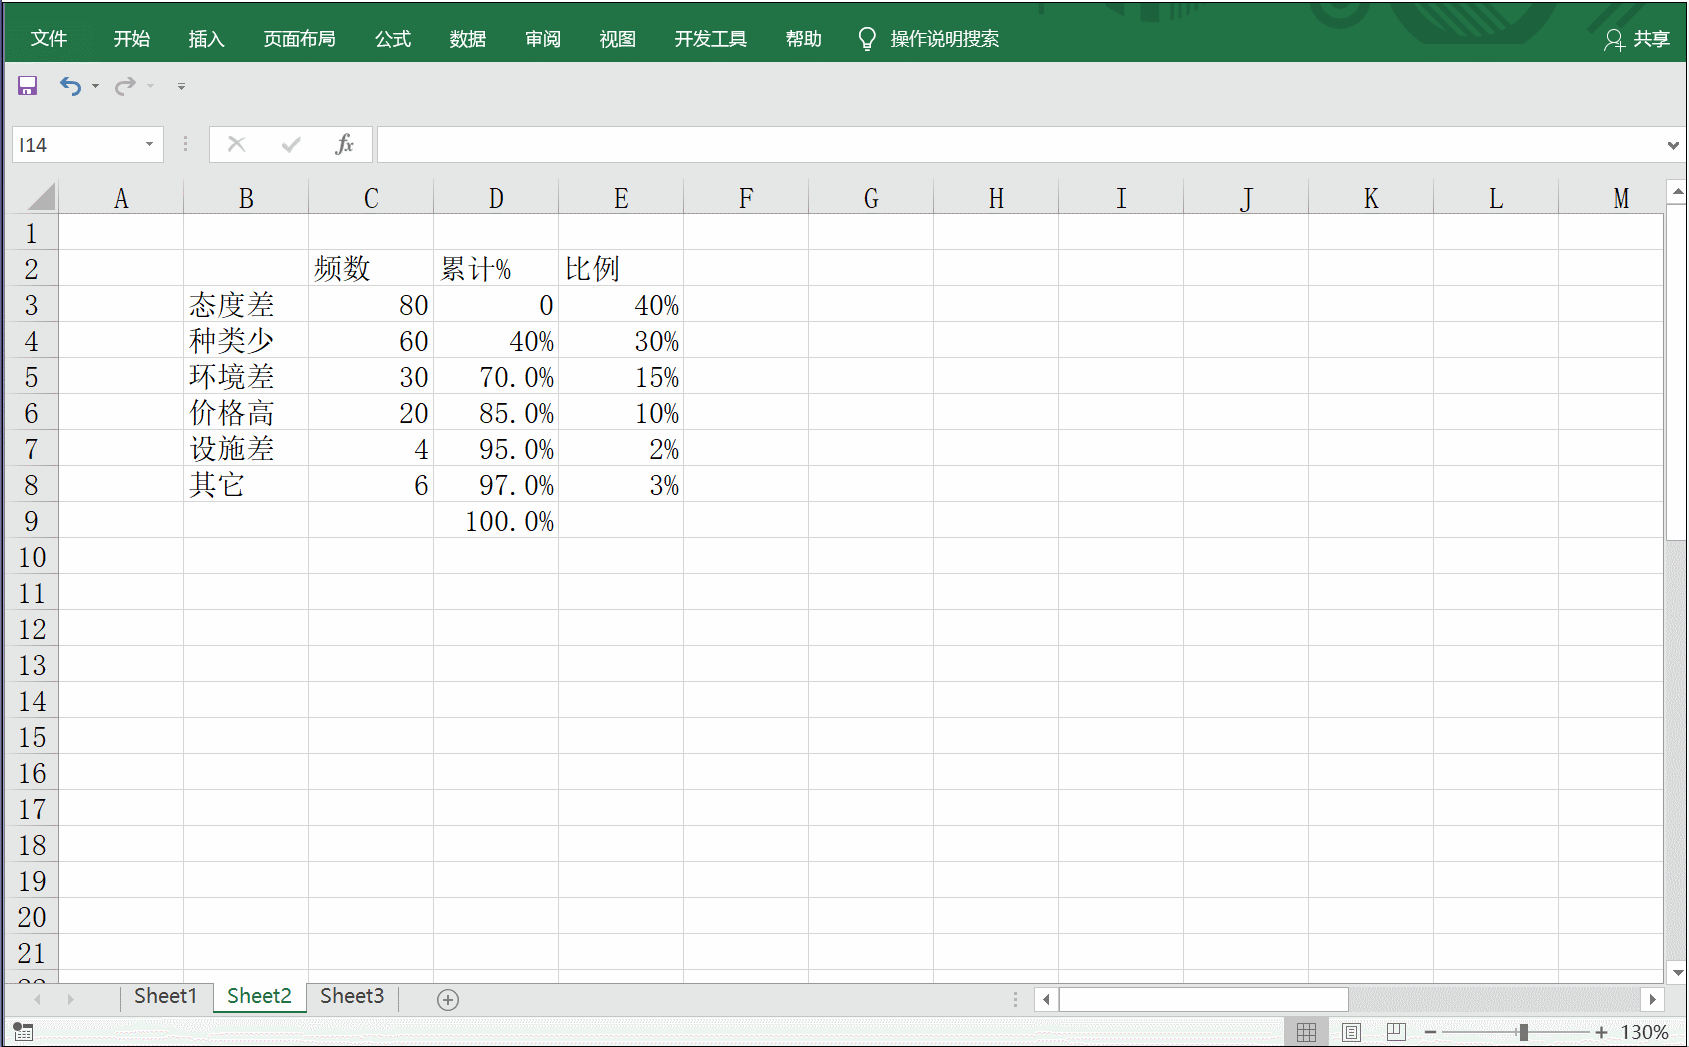Switch to Sheet3 tab

coord(352,997)
